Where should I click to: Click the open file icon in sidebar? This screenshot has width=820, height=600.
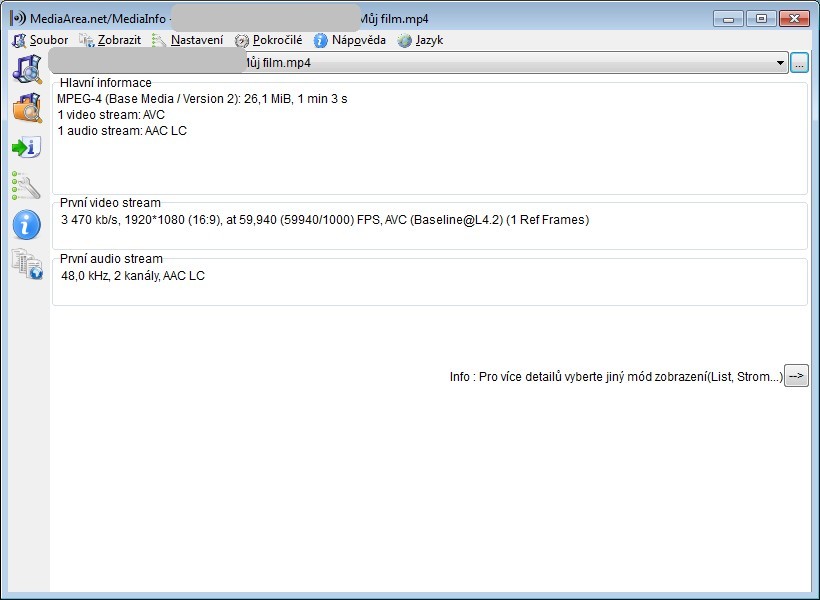[26, 69]
